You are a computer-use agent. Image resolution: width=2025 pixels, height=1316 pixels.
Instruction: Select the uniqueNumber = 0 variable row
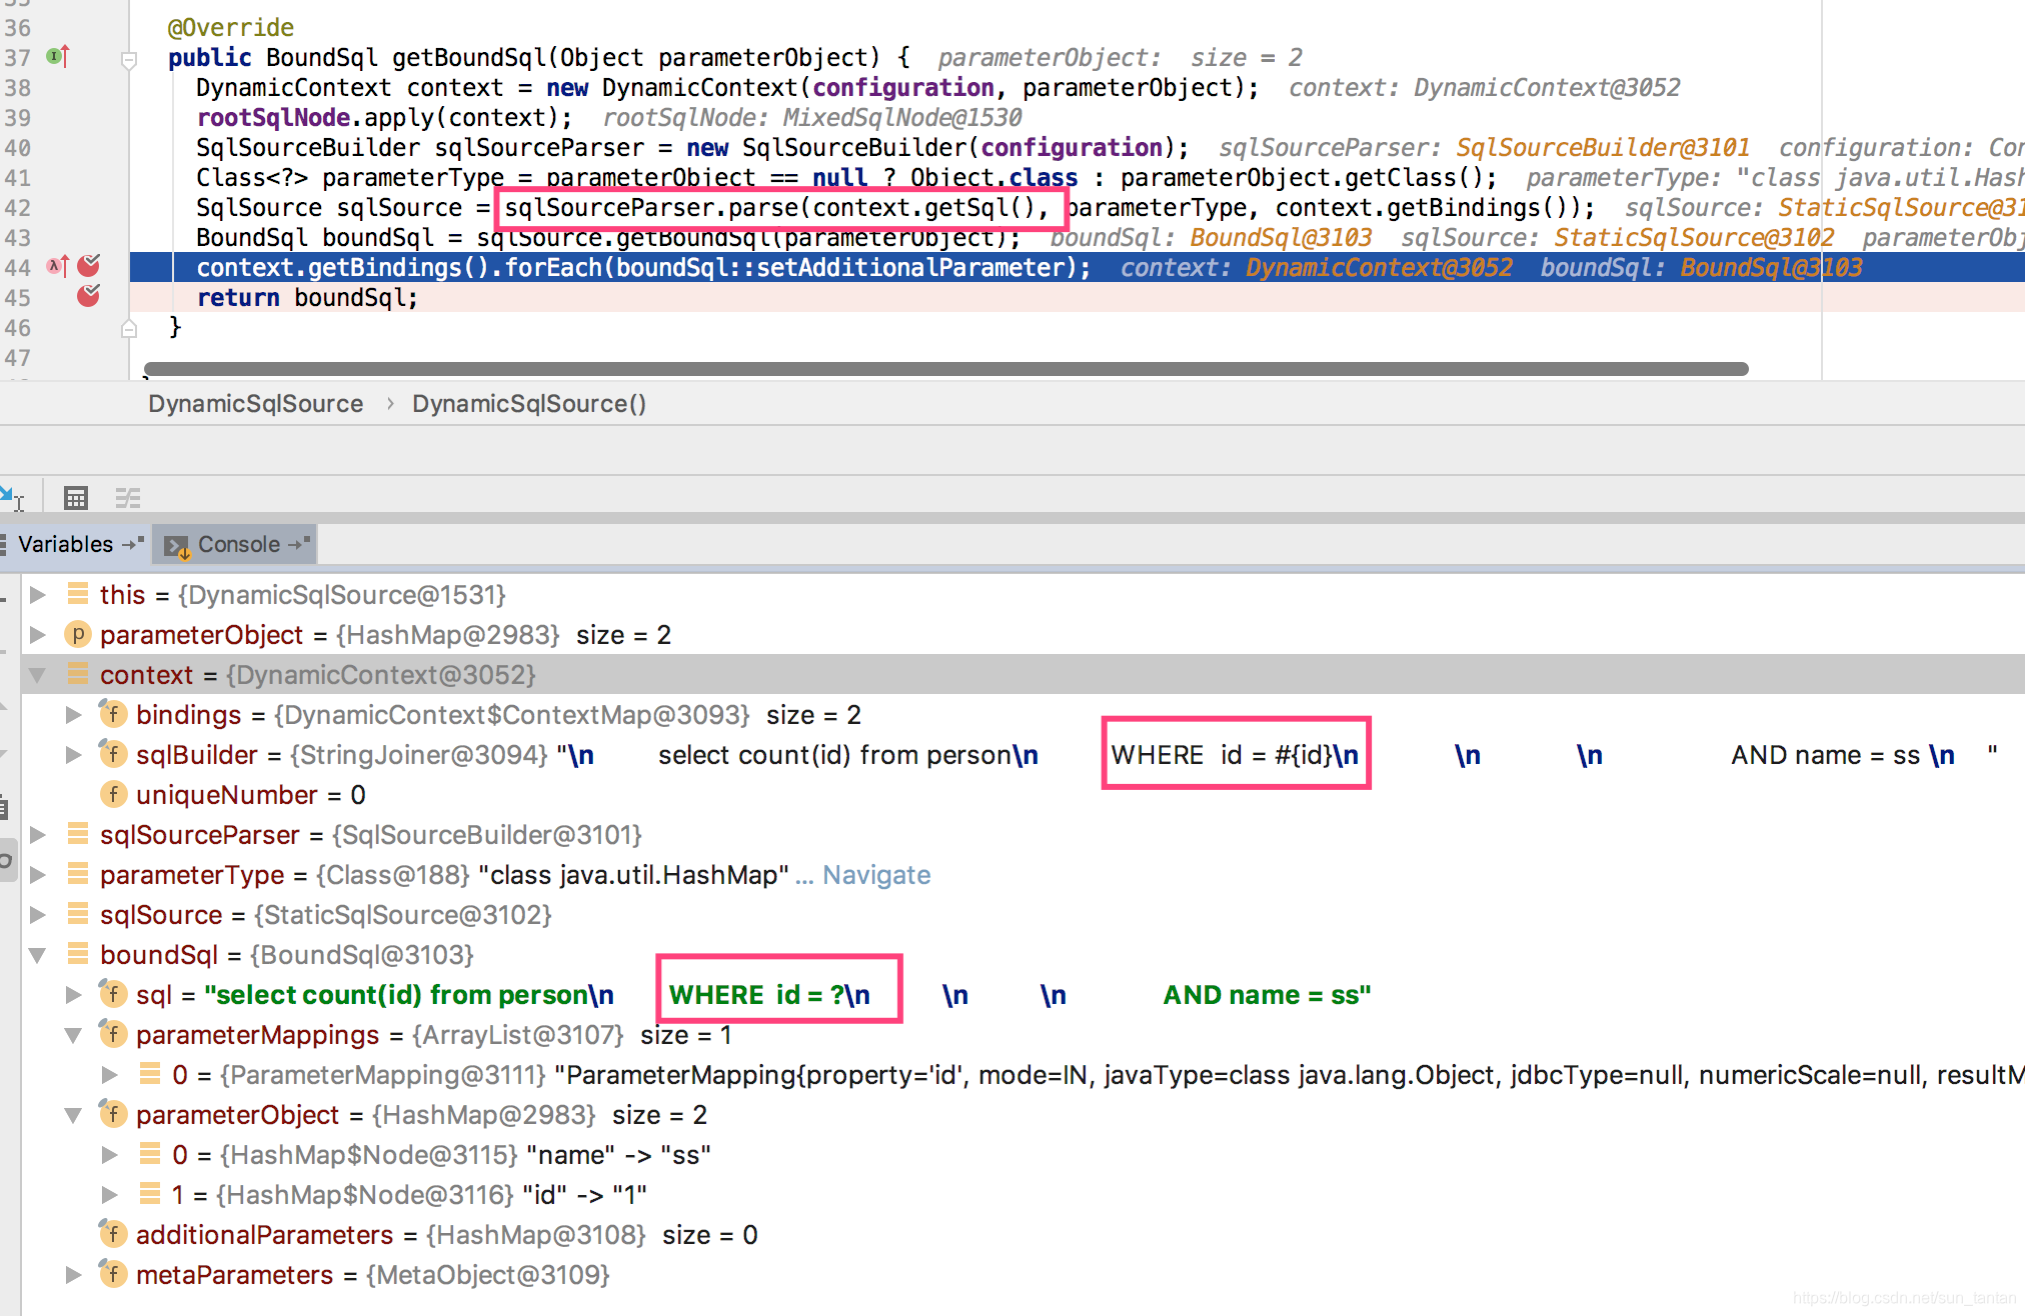[x=1022, y=795]
